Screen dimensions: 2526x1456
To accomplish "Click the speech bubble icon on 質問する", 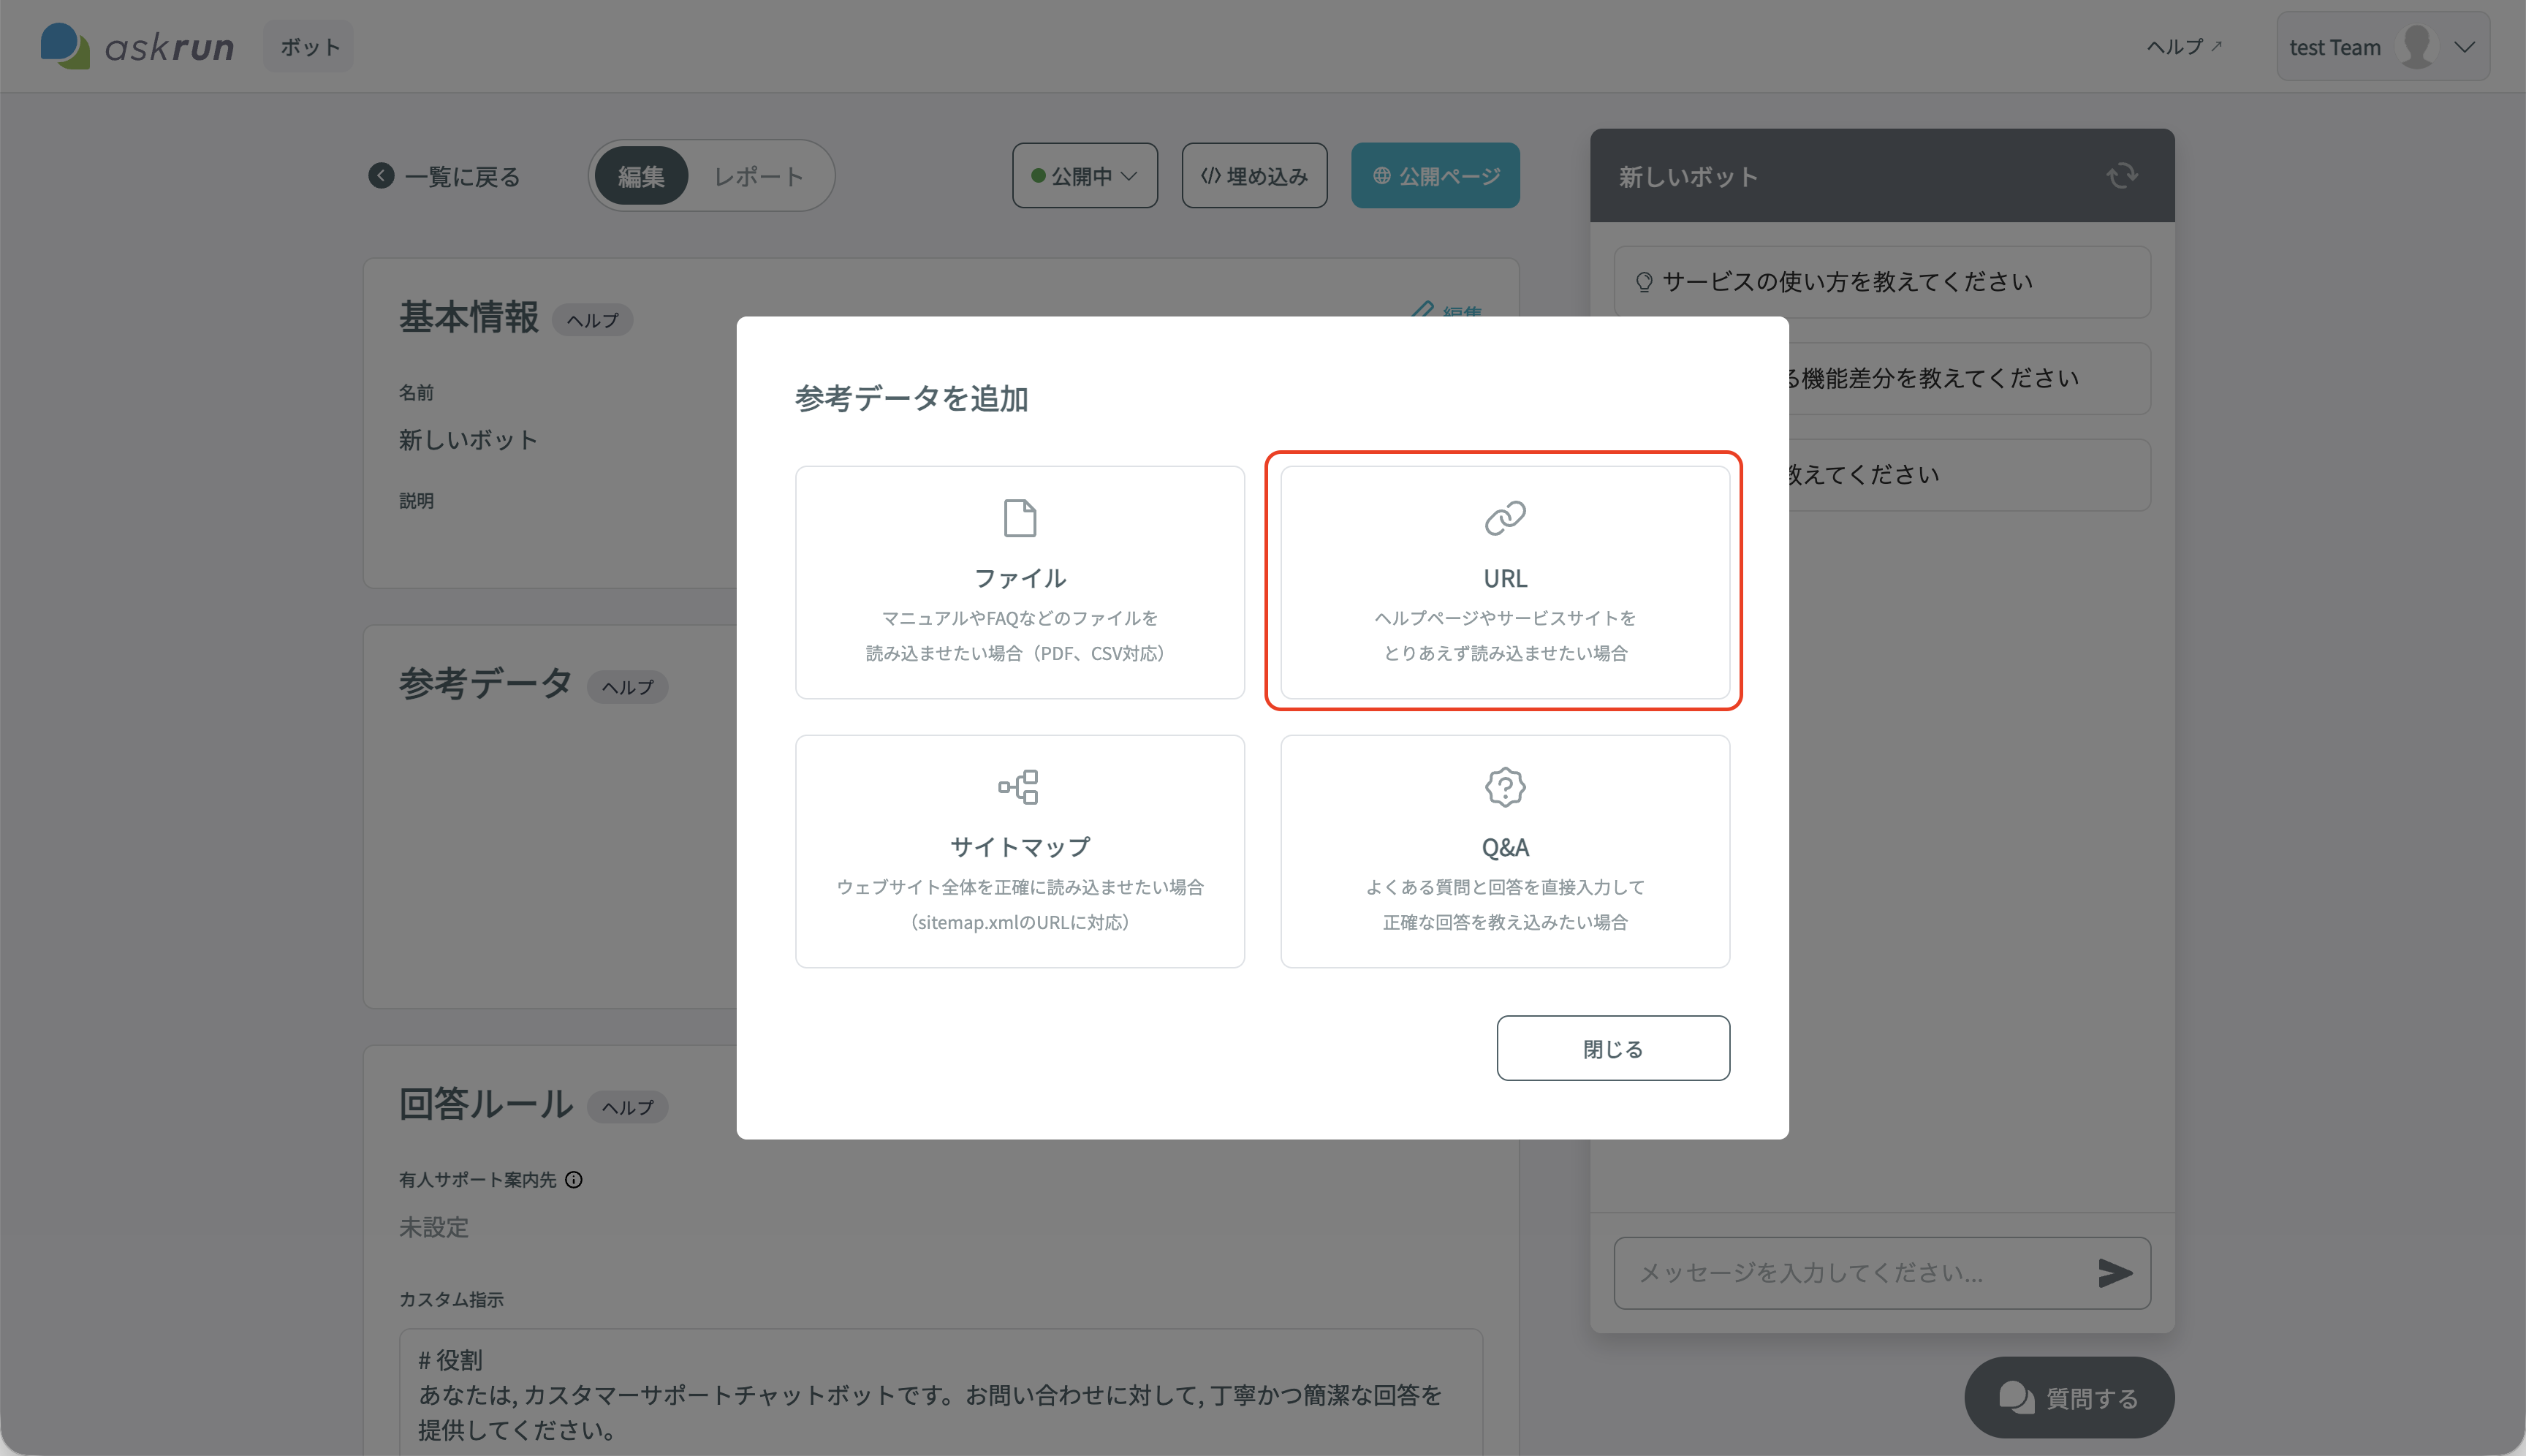I will (x=2016, y=1397).
